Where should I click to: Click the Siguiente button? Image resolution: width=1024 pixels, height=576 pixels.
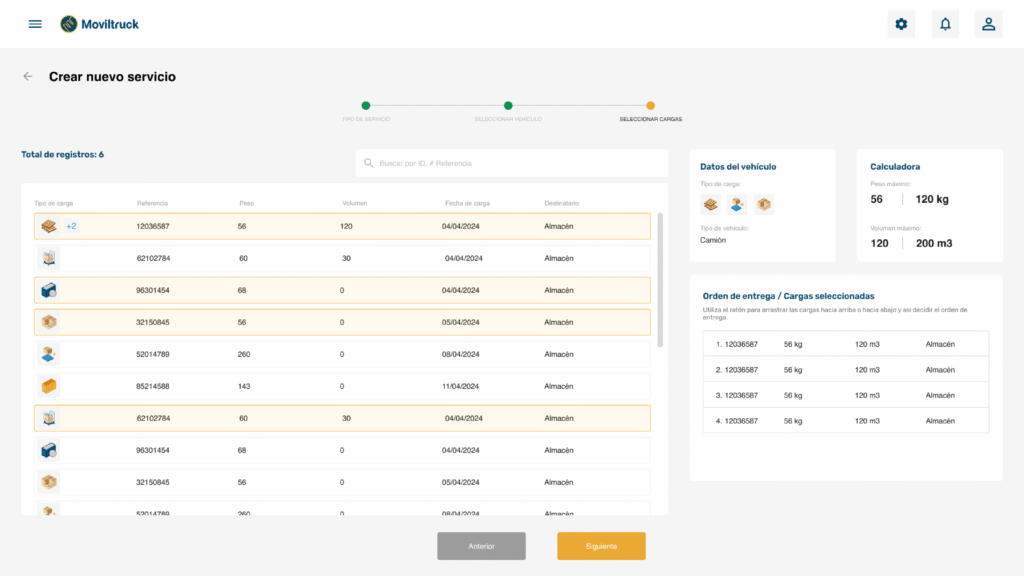(x=601, y=546)
